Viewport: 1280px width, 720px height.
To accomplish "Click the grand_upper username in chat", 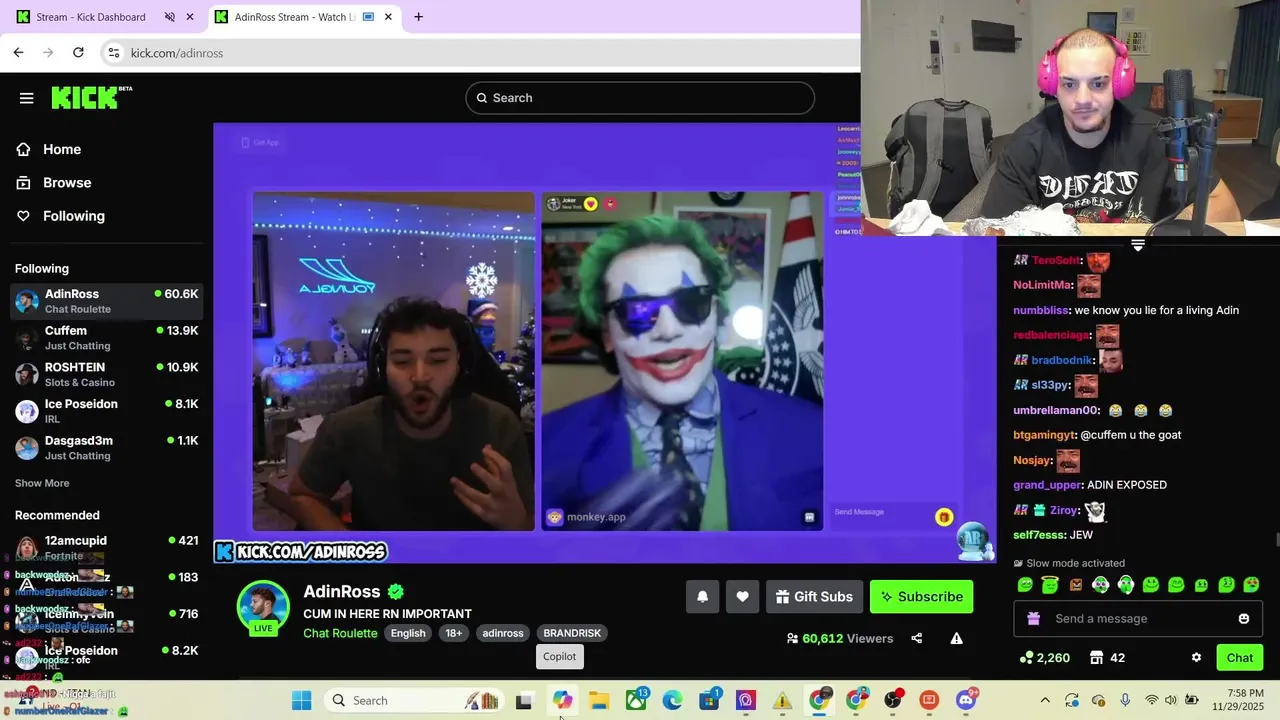I will [x=1047, y=485].
